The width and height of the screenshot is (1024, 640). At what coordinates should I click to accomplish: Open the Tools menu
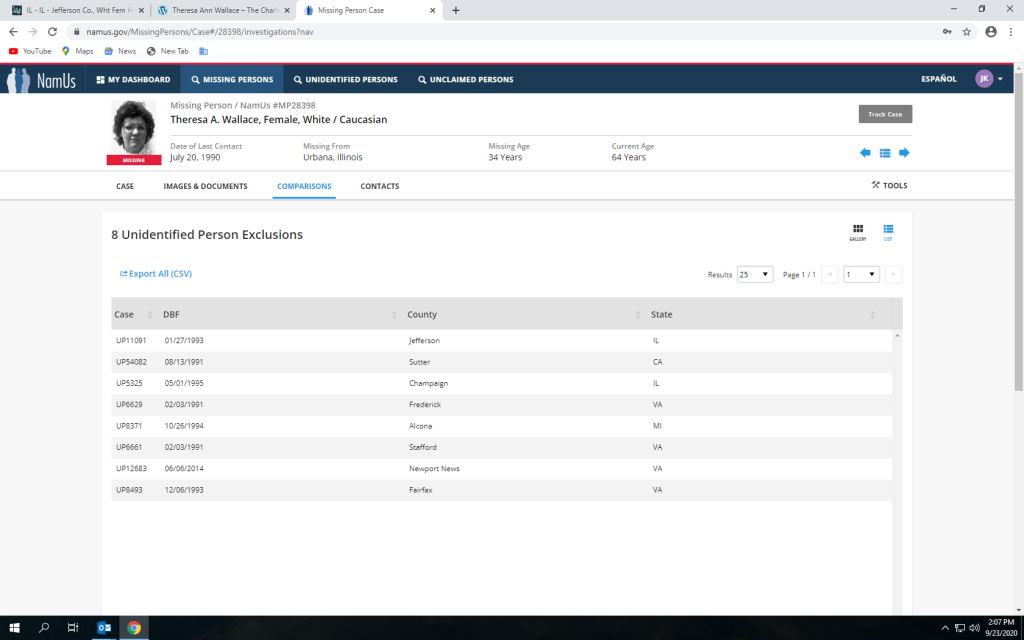coord(889,185)
